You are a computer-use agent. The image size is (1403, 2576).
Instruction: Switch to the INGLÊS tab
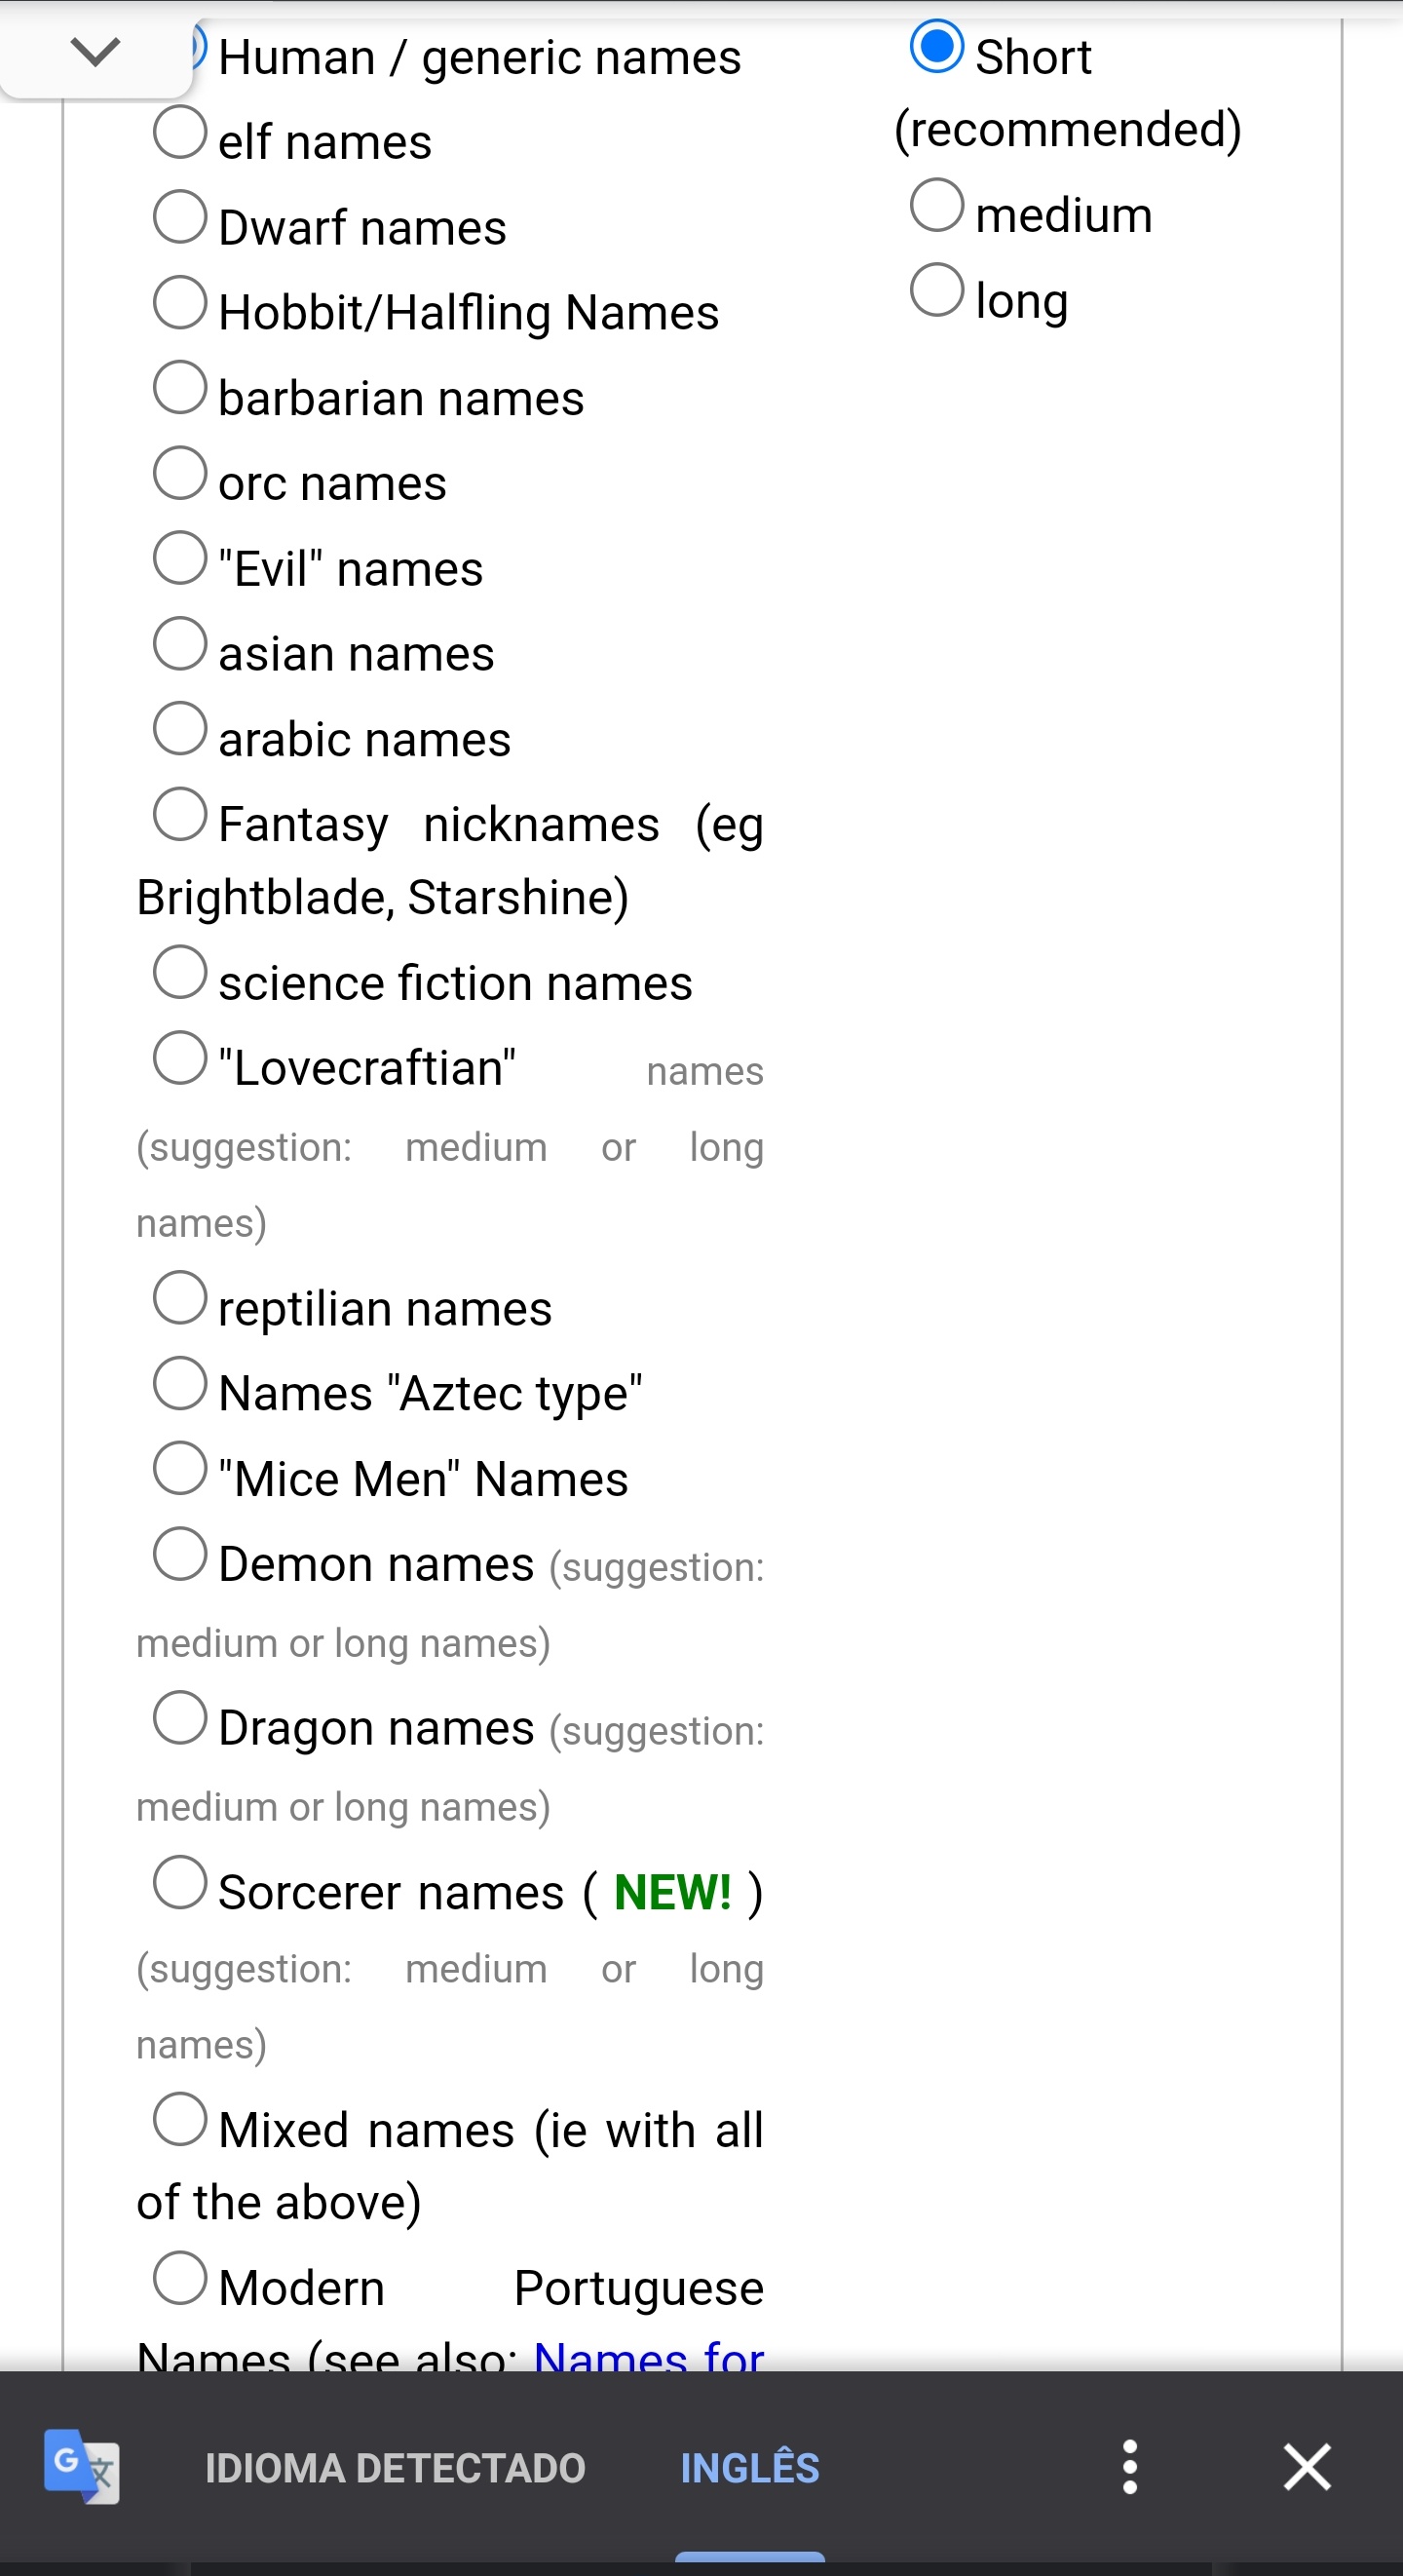749,2468
